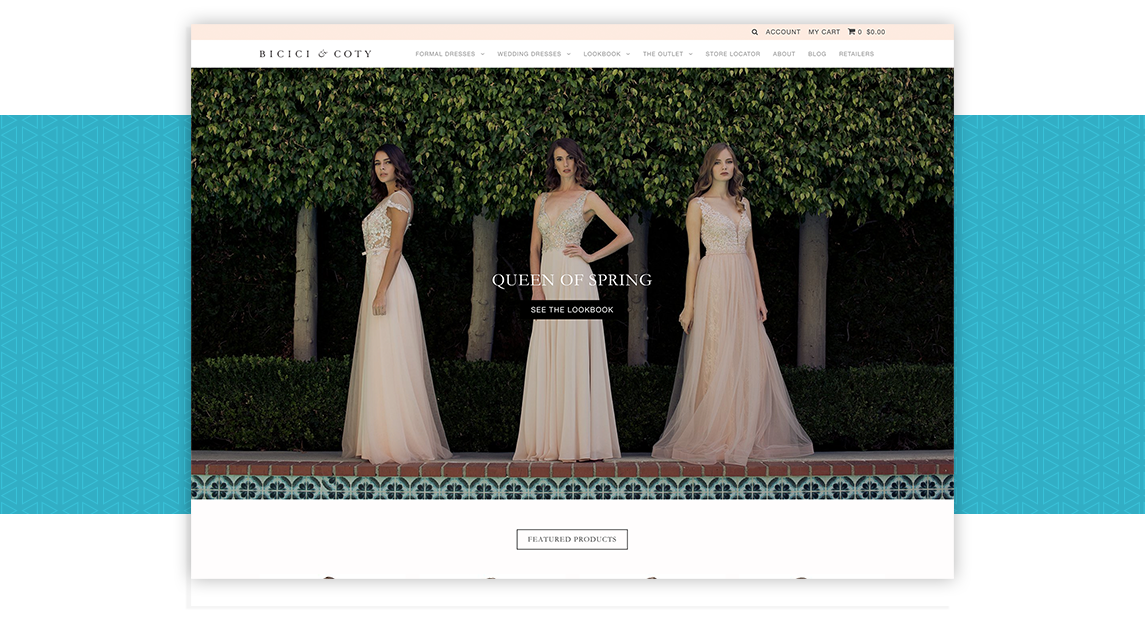Open the Formal Dresses menu
Screen dimensions: 1145x630
(445, 54)
